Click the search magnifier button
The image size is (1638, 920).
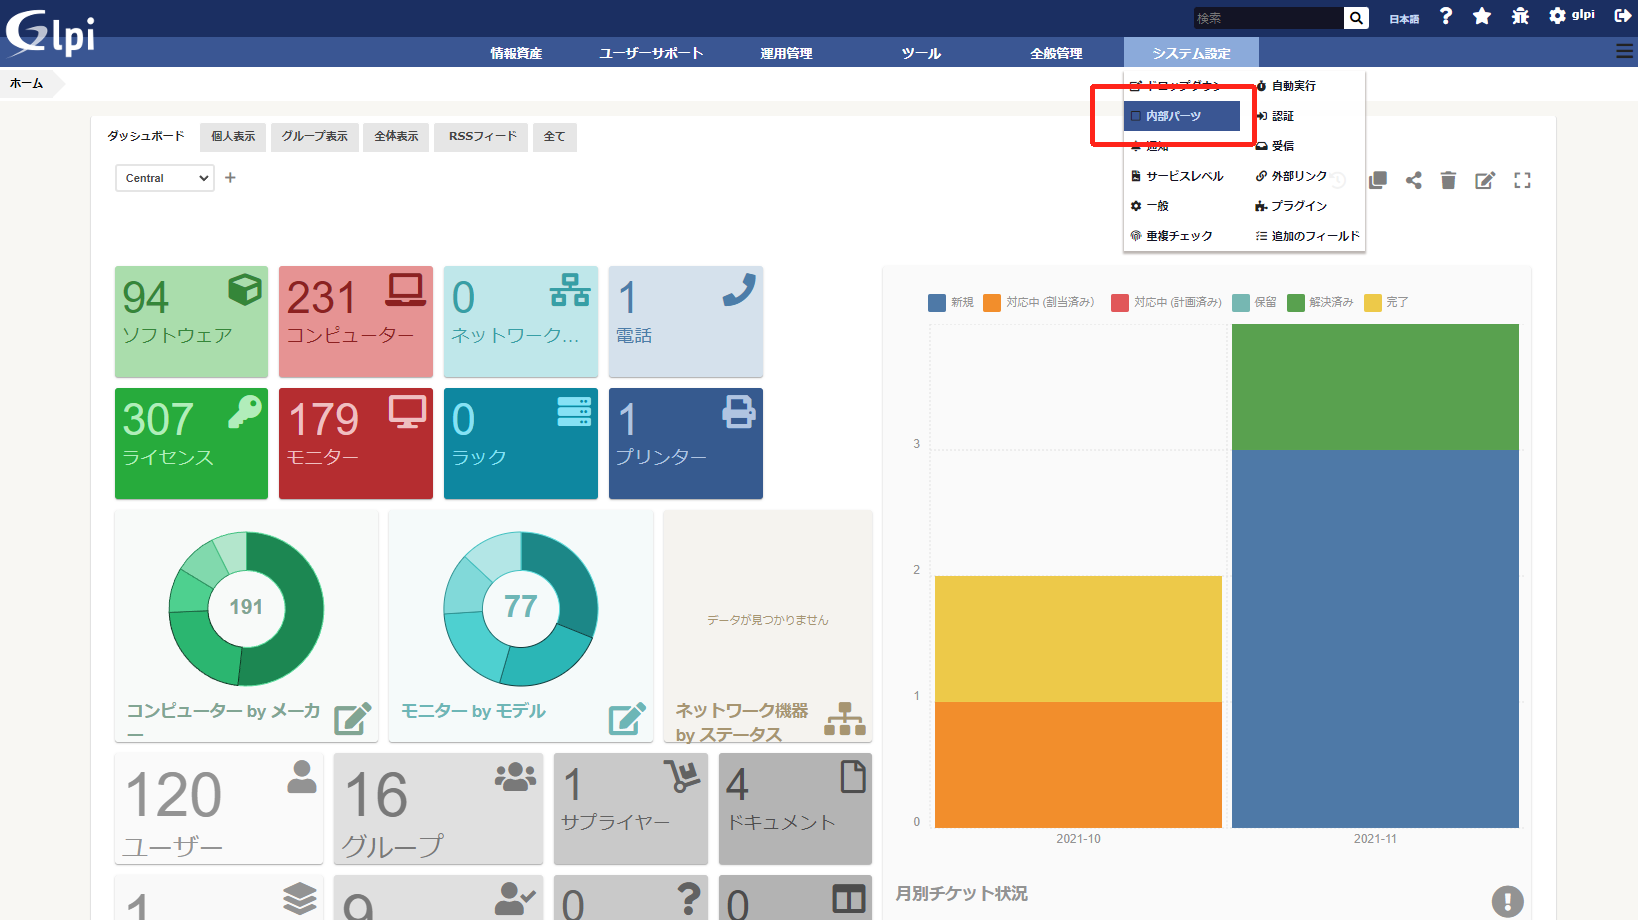pyautogui.click(x=1356, y=18)
